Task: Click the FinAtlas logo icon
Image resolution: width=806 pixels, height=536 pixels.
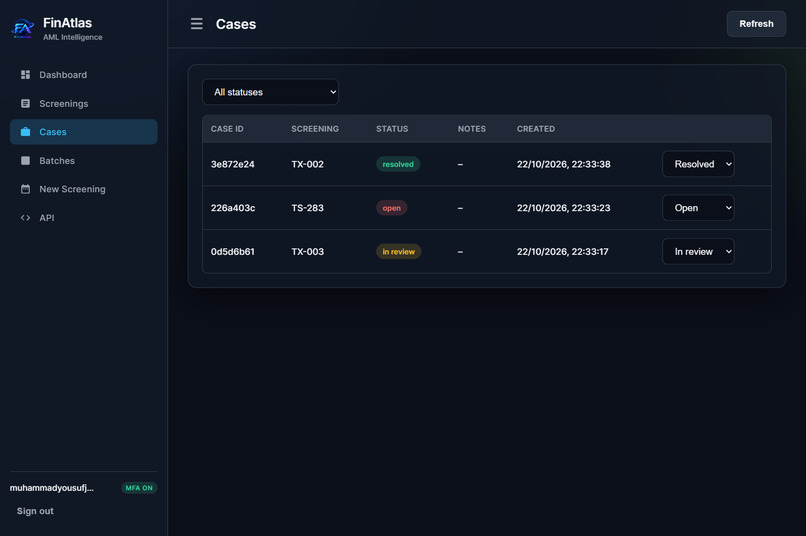Action: click(23, 28)
